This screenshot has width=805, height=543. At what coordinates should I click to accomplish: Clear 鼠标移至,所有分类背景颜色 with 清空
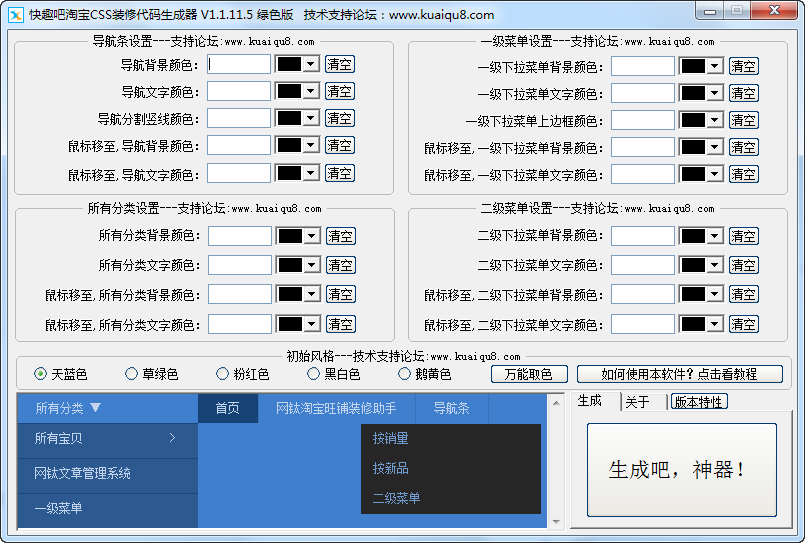(340, 294)
